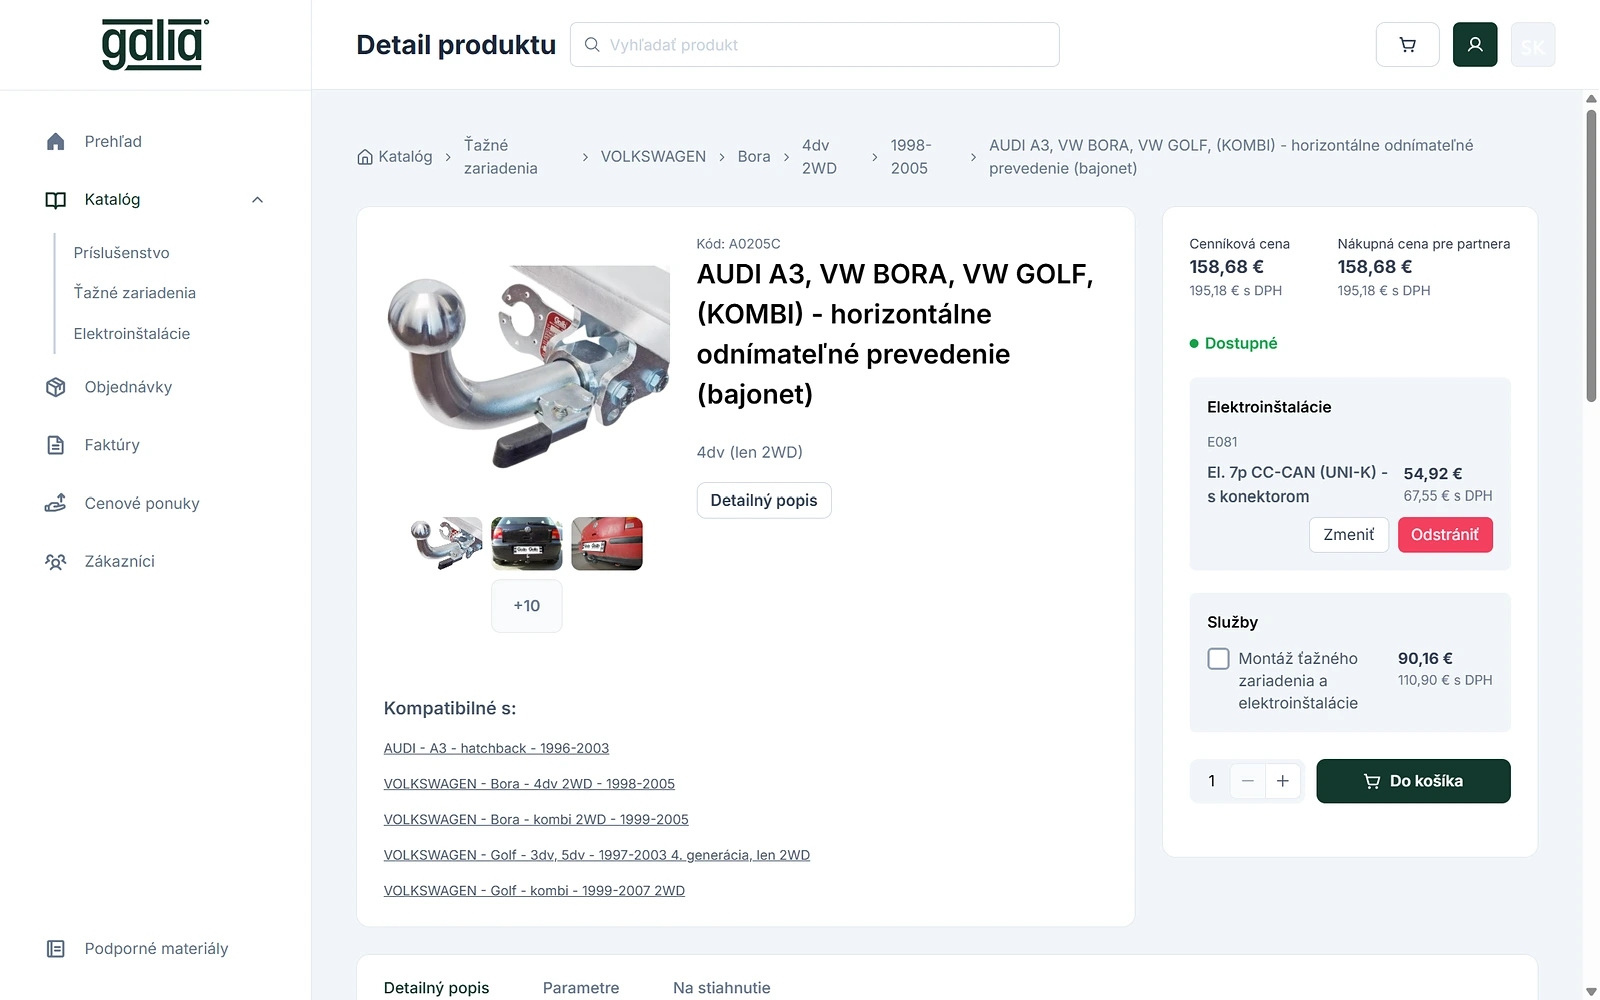Open the AUDI A3 hatchback compatibility link
The image size is (1600, 1000).
pyautogui.click(x=496, y=748)
